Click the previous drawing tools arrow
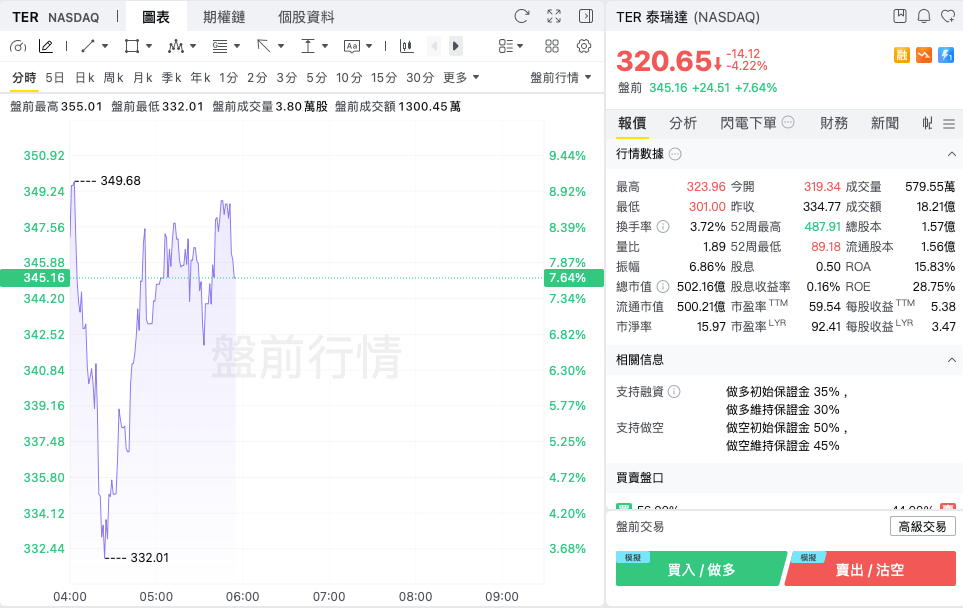 click(x=434, y=46)
